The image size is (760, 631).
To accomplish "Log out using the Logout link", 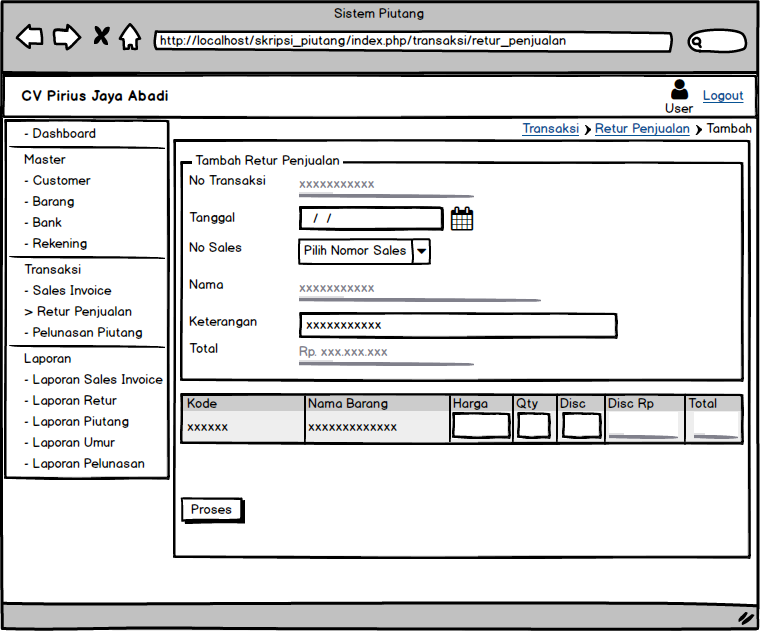I will pyautogui.click(x=723, y=95).
